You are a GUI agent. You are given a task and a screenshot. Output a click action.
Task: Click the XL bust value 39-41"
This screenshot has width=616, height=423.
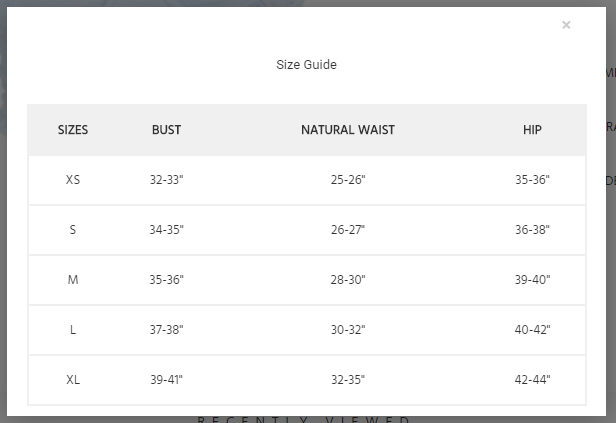[x=166, y=380]
